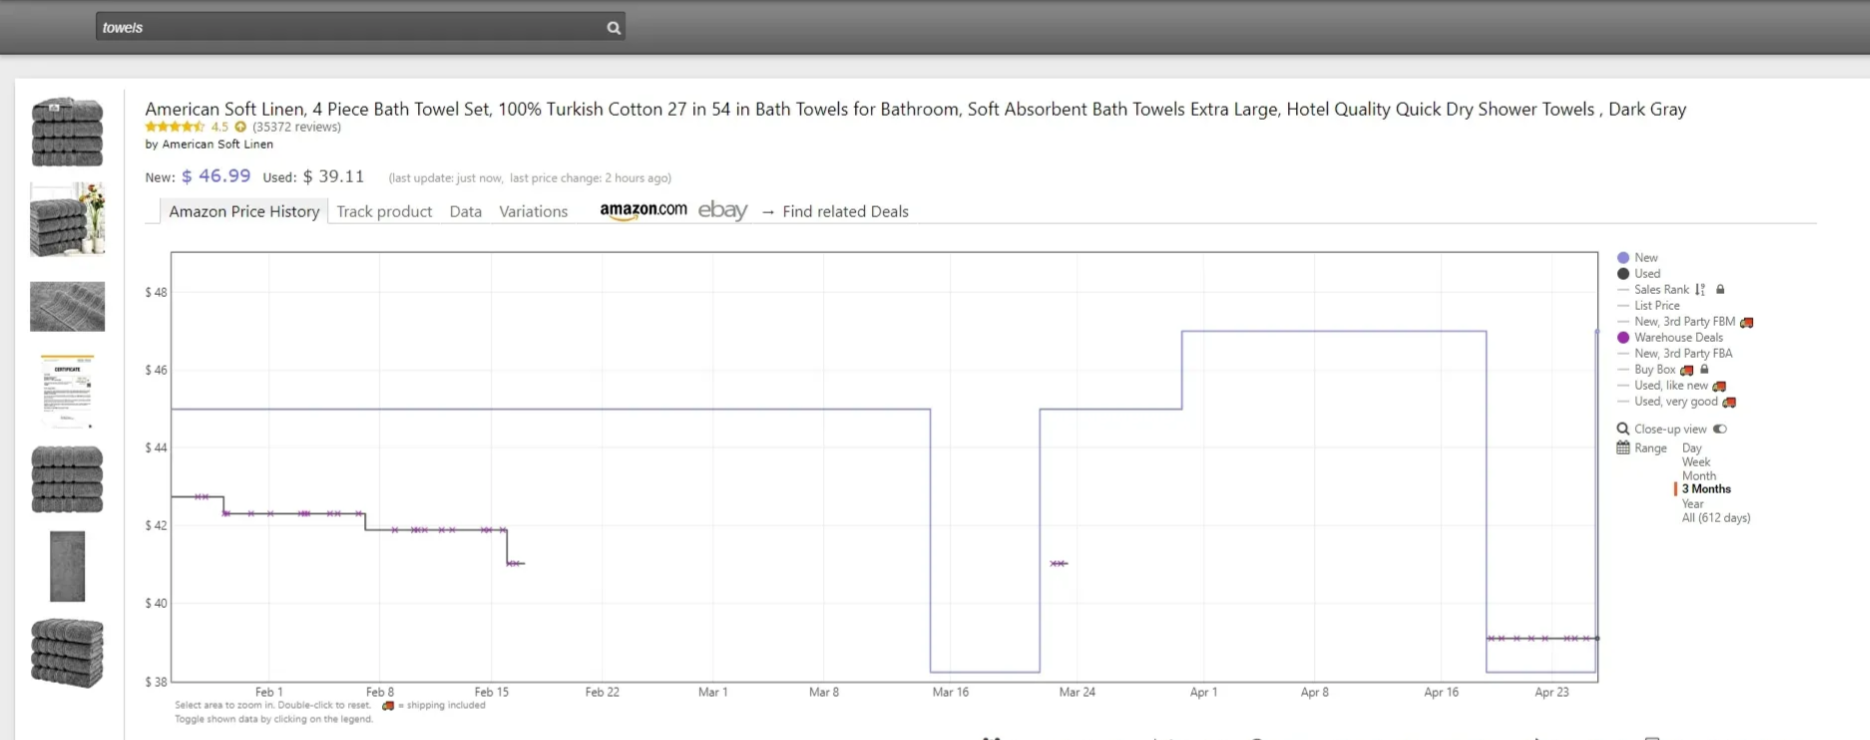
Task: Select the last towels thumbnail at the bottom
Action: click(x=67, y=653)
